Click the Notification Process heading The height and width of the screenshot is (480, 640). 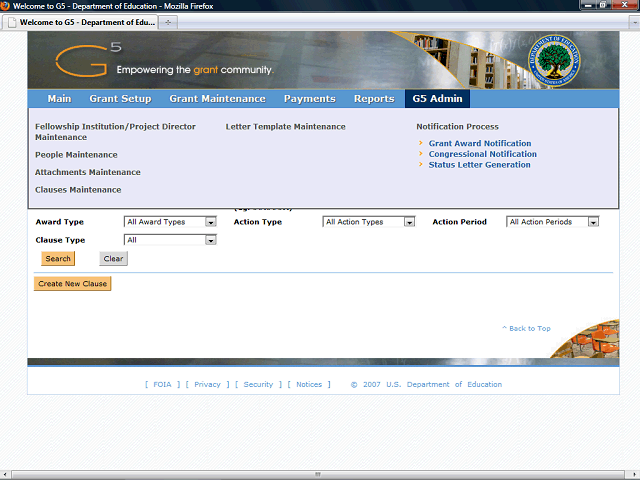point(457,127)
